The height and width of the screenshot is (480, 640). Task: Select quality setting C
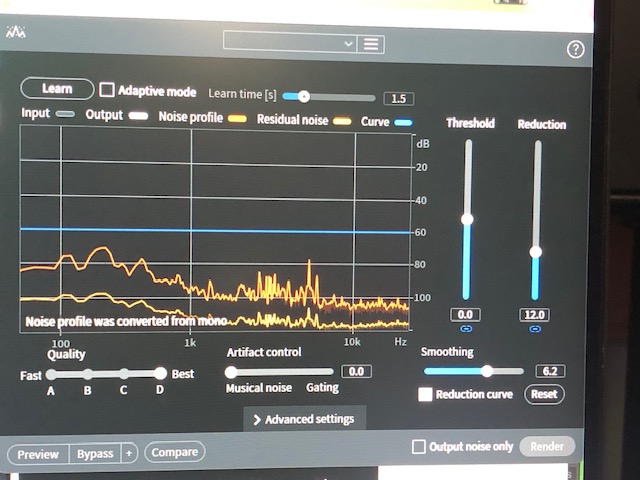point(124,373)
